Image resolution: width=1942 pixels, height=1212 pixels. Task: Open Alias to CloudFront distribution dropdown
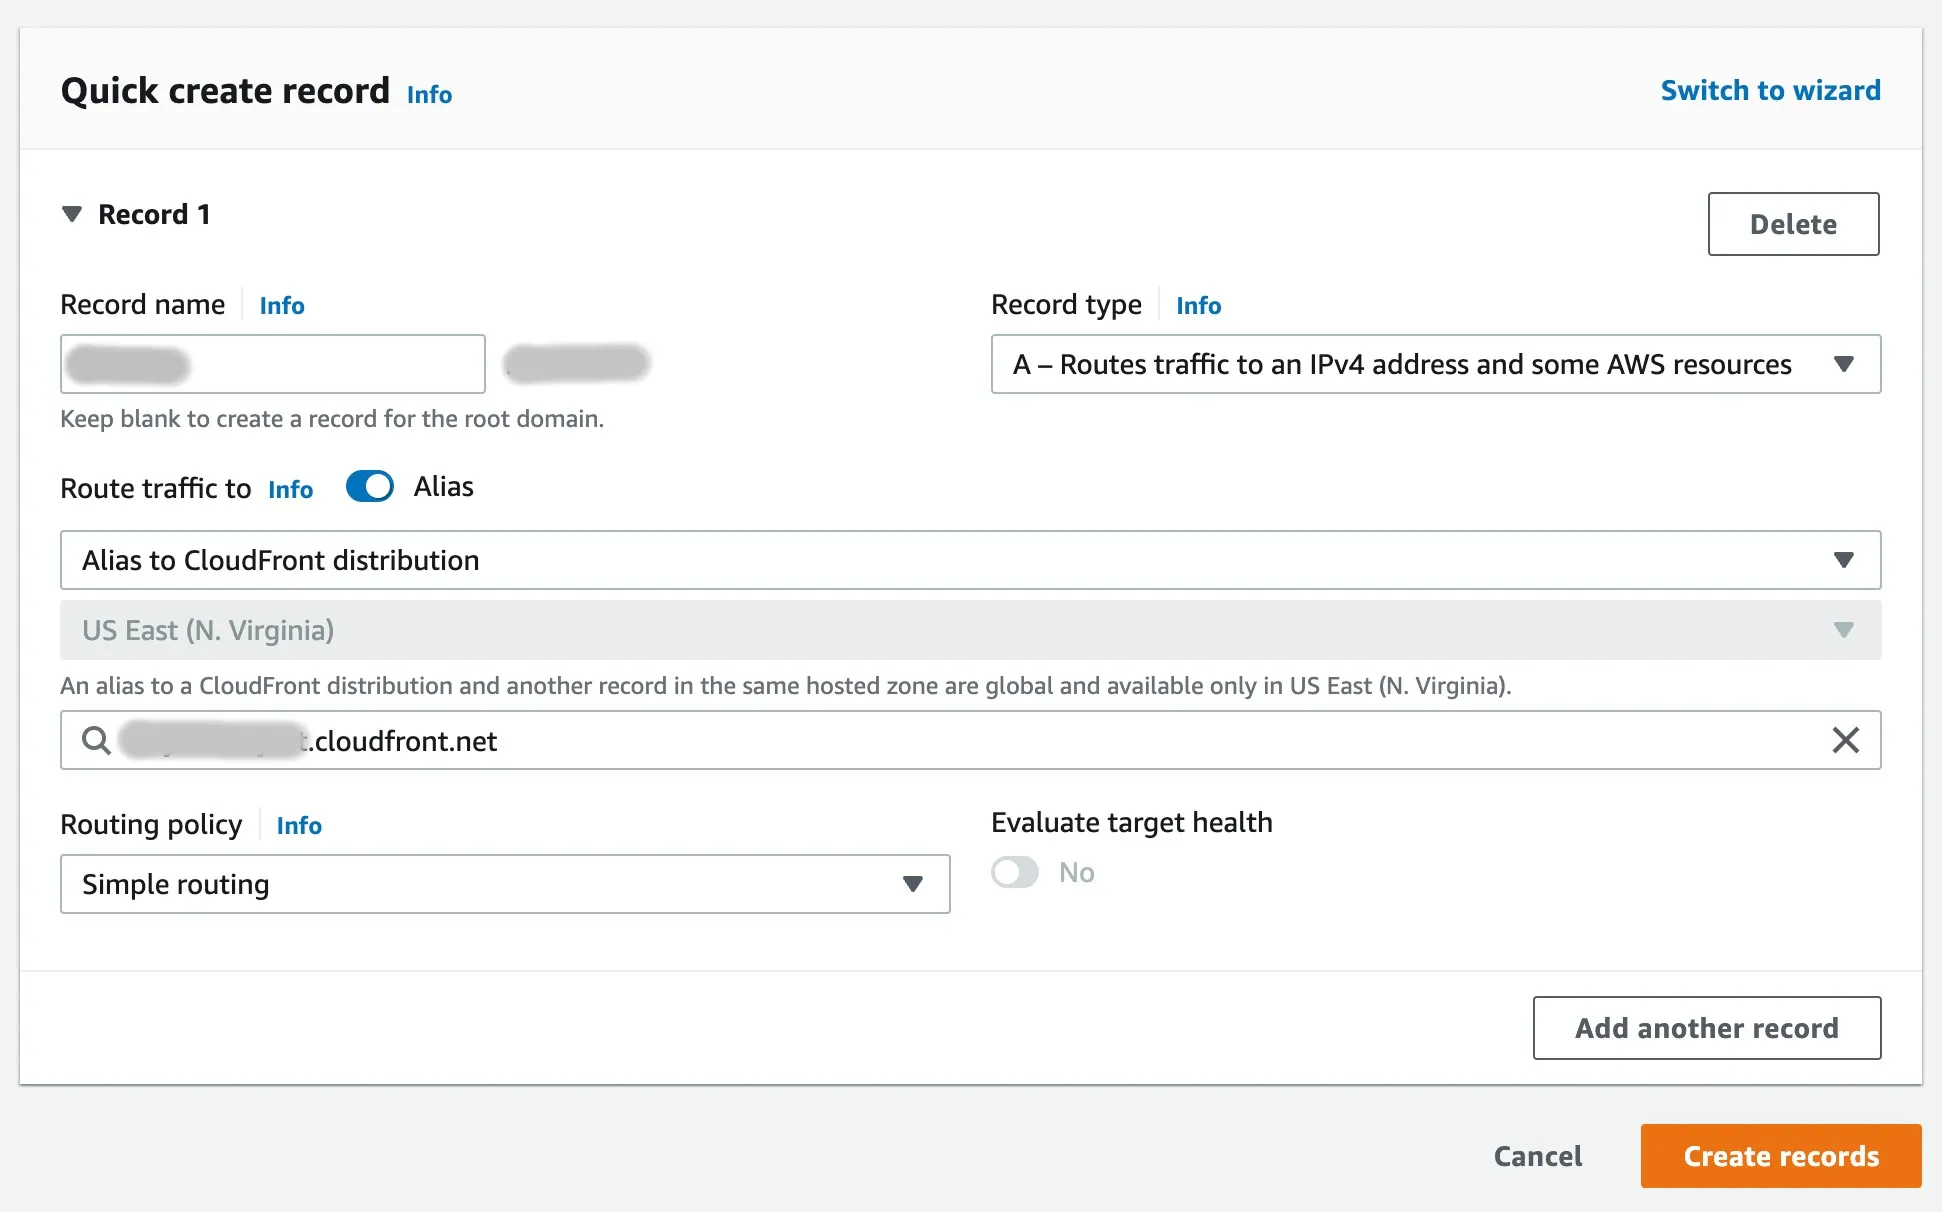(x=970, y=560)
